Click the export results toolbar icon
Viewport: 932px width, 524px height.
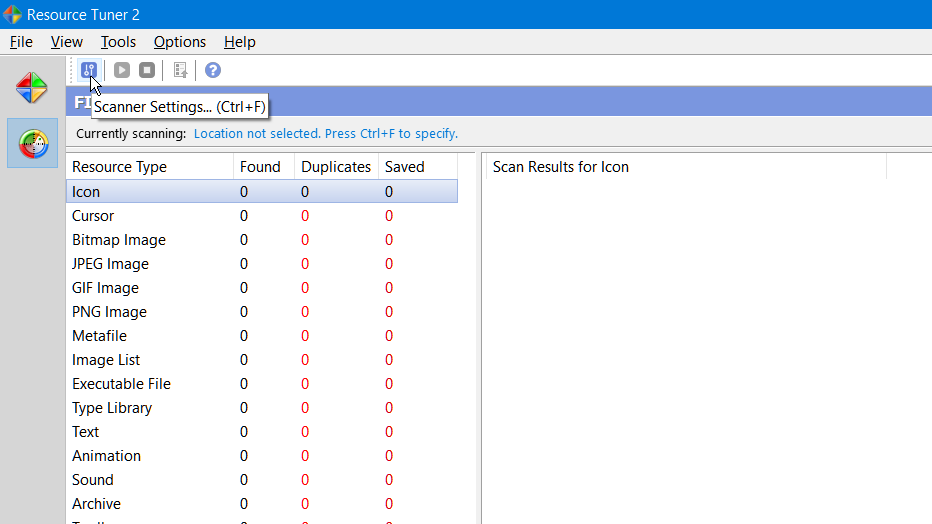(x=180, y=70)
